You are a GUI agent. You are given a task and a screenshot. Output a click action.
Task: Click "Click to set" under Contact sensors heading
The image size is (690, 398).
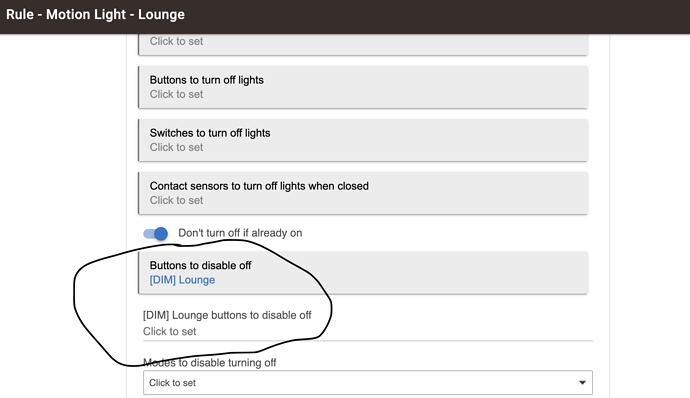point(176,200)
